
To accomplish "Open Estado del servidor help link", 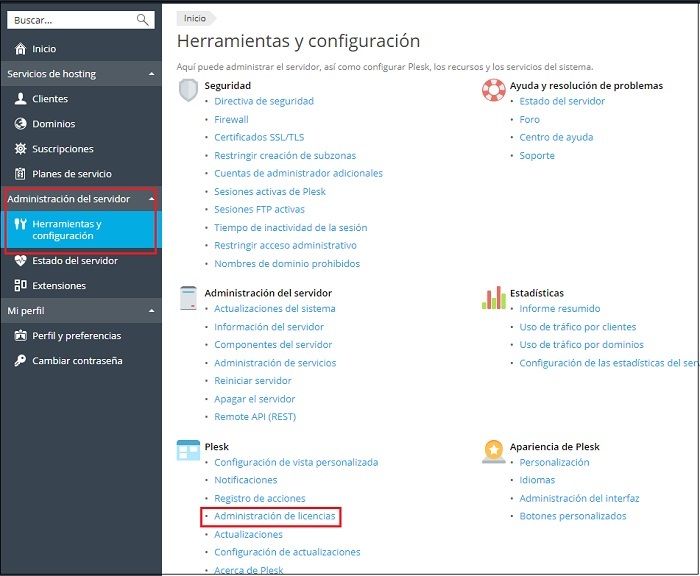I will [x=562, y=101].
